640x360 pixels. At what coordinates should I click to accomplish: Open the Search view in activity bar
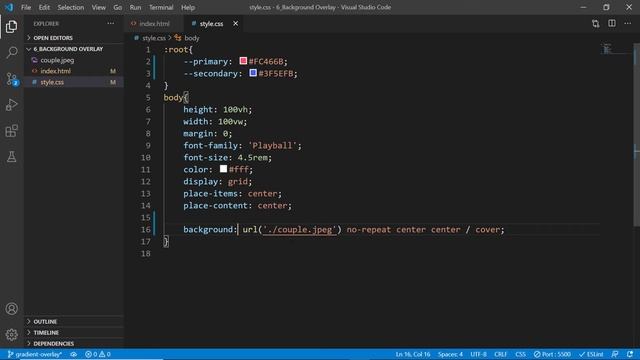11,52
